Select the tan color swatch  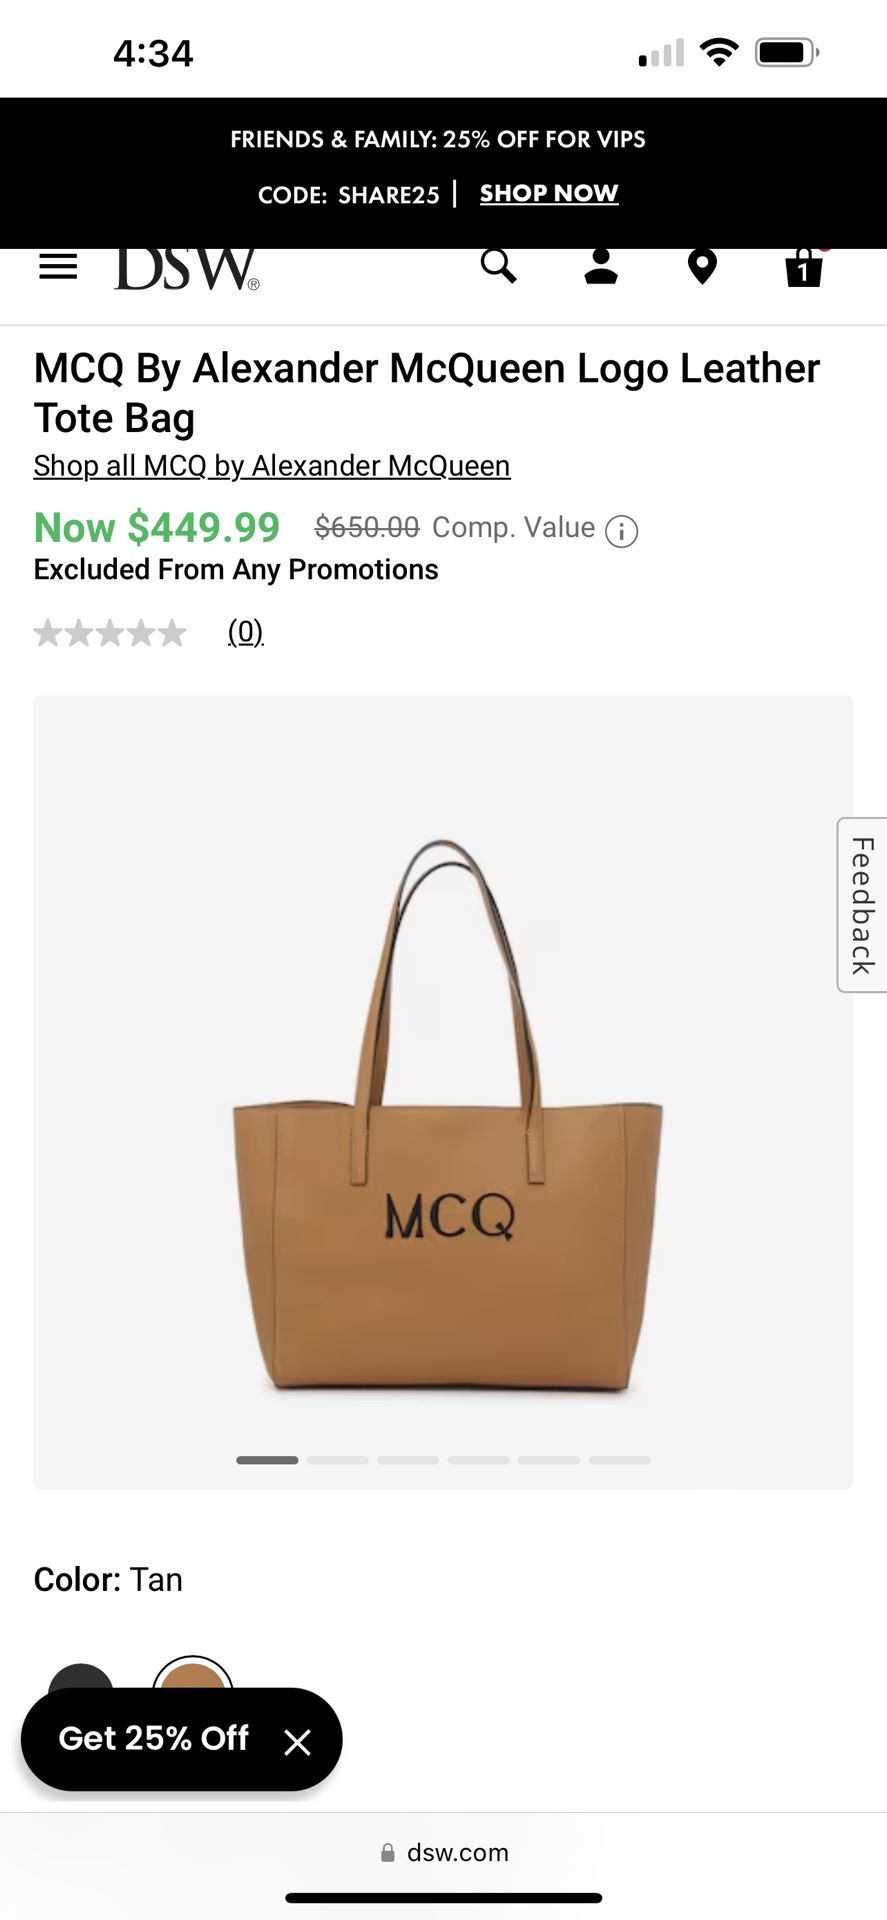tap(192, 1682)
